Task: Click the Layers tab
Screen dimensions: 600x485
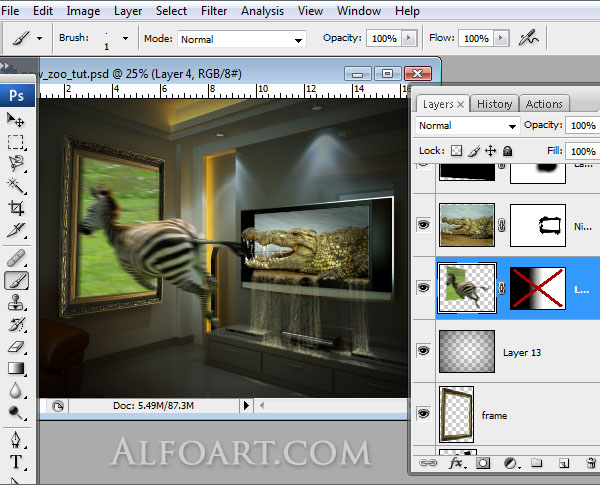Action: (x=442, y=104)
